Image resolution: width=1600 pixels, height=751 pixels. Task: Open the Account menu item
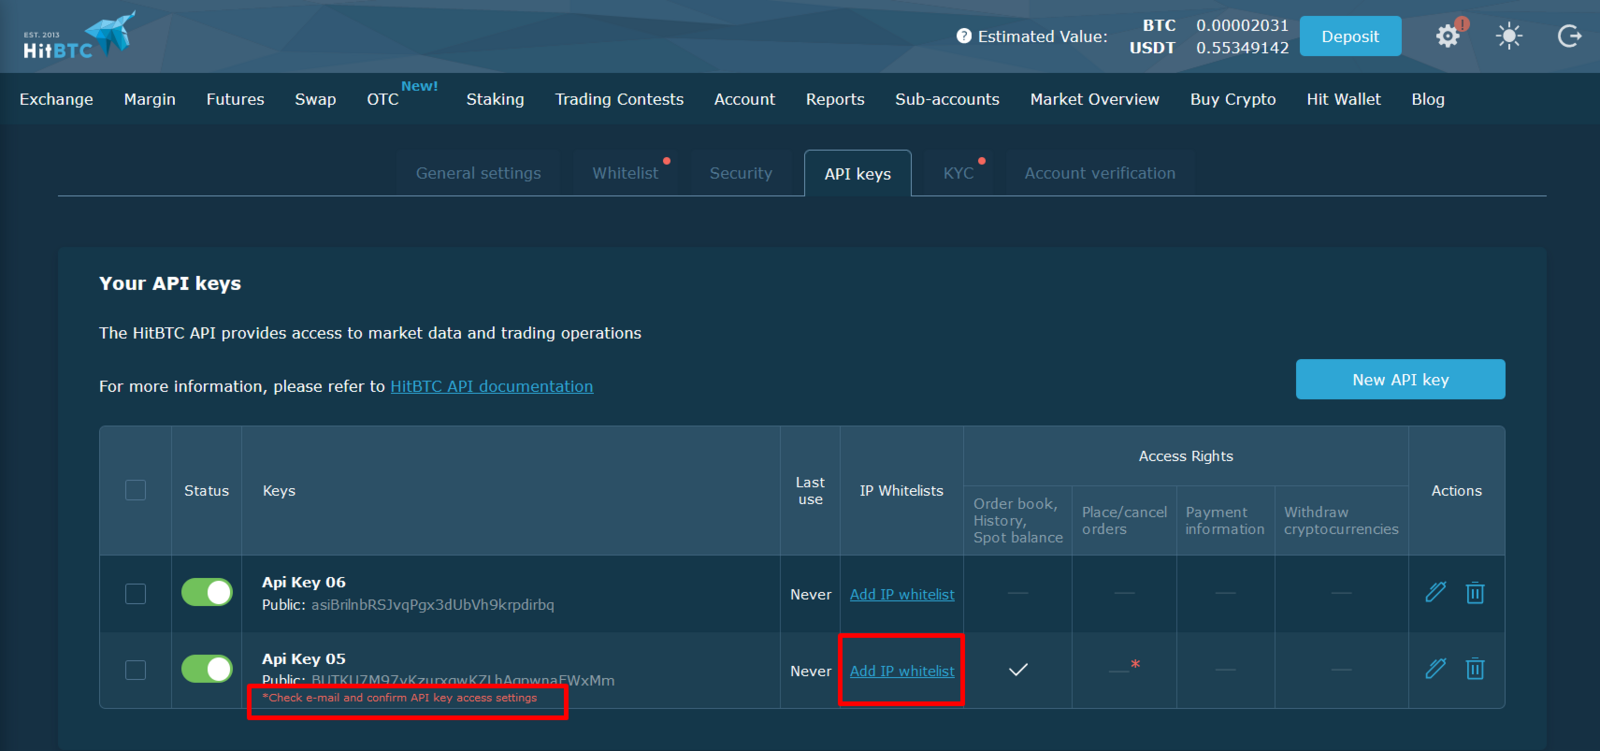point(745,99)
